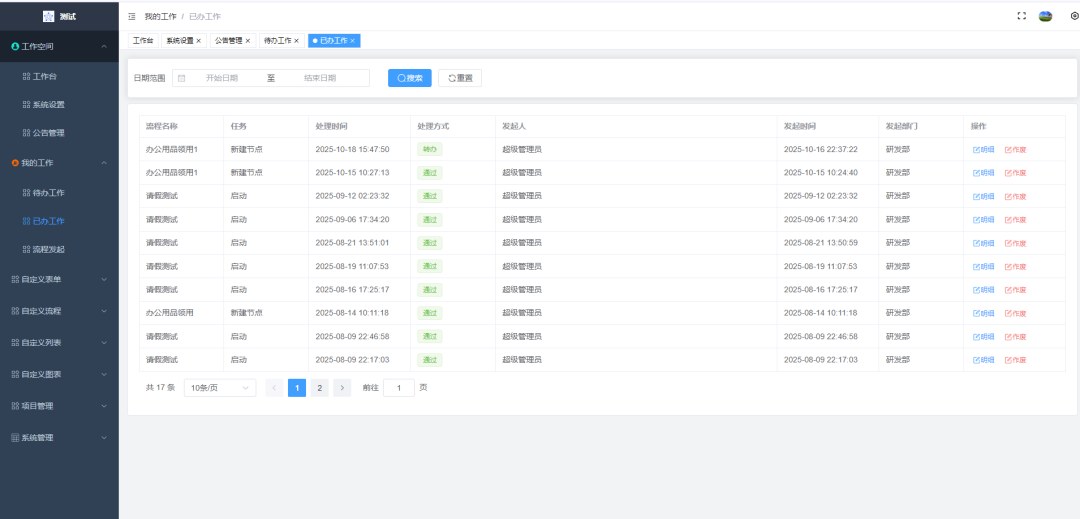Viewport: 1080px width, 519px height.
Task: Open 明细 for the 2025-10-18 15:47:50 row
Action: click(984, 149)
